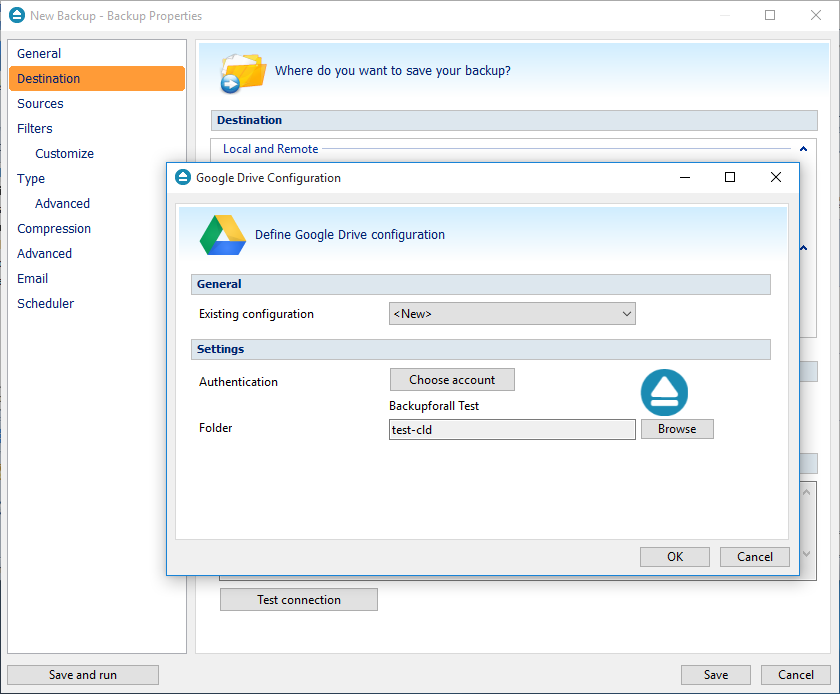Open the Existing configuration dropdown

coord(512,314)
